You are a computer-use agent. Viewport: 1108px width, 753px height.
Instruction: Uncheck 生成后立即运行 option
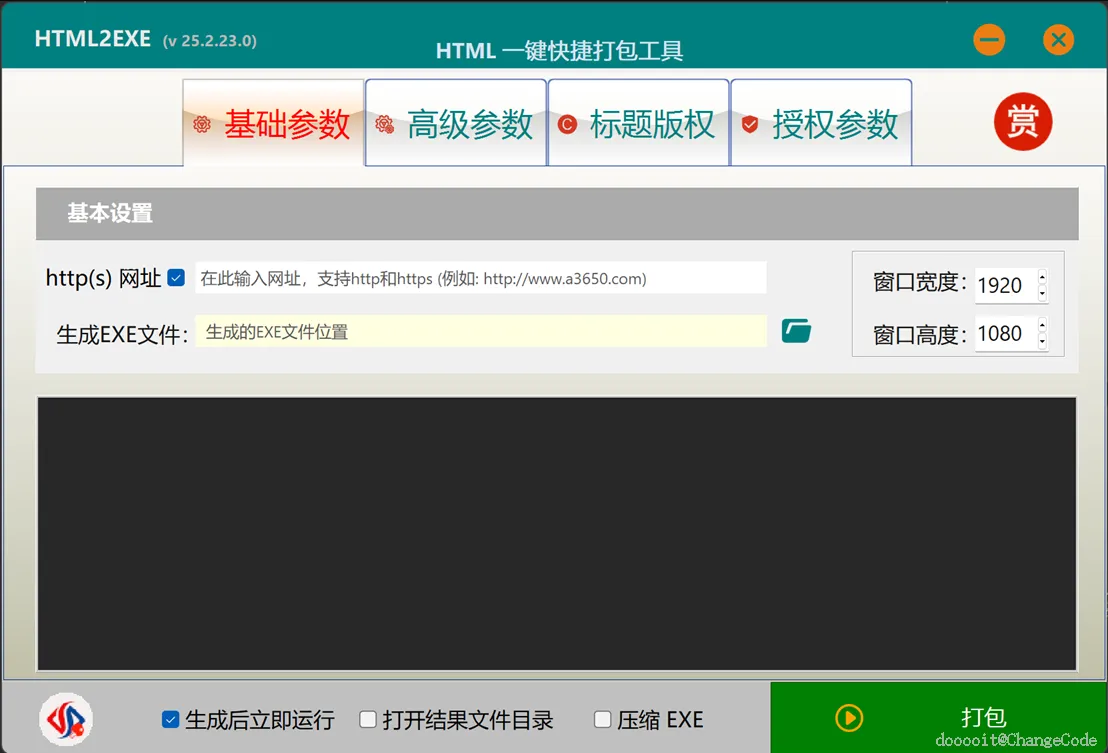click(169, 719)
